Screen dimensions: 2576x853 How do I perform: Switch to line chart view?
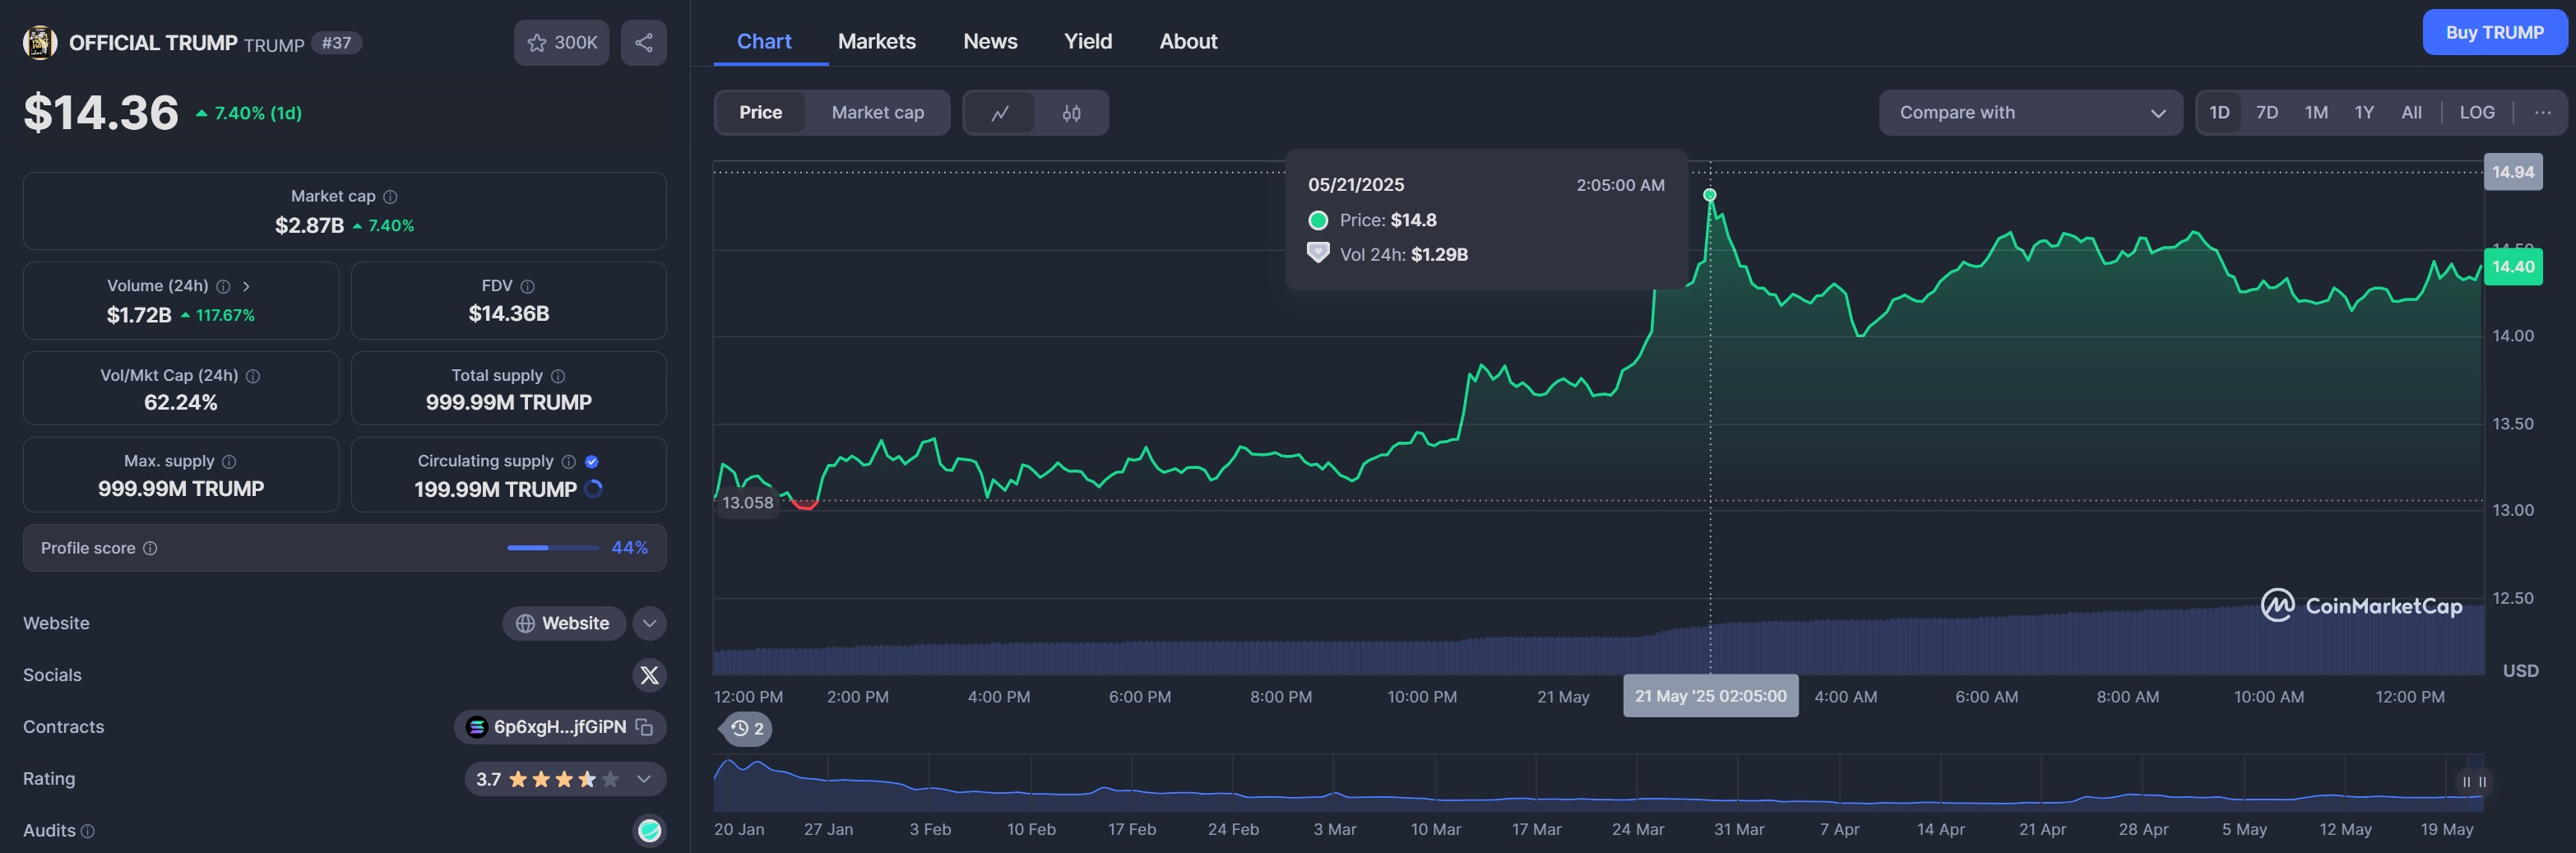pos(999,113)
